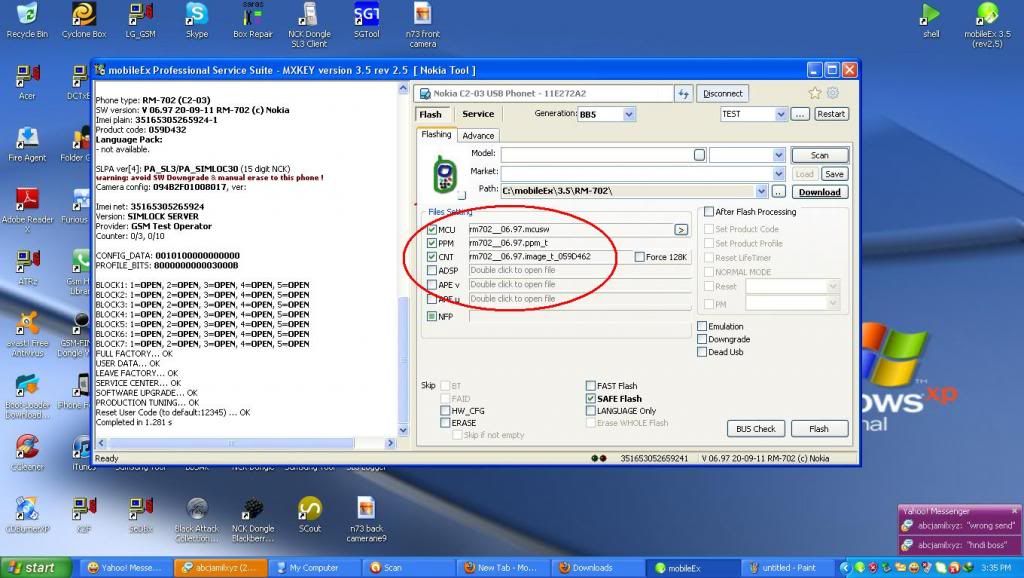Click the Disconnect button
This screenshot has height=578, width=1024.
[x=722, y=93]
